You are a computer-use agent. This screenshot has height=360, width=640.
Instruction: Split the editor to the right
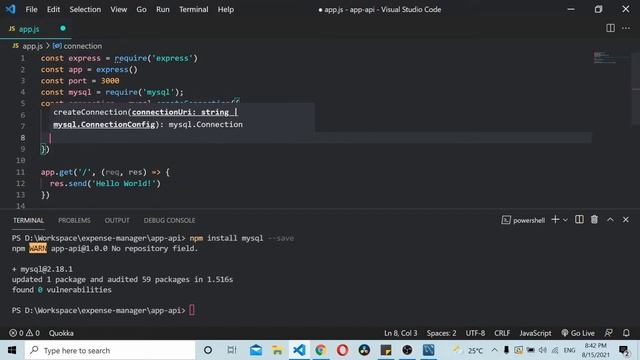[610, 28]
